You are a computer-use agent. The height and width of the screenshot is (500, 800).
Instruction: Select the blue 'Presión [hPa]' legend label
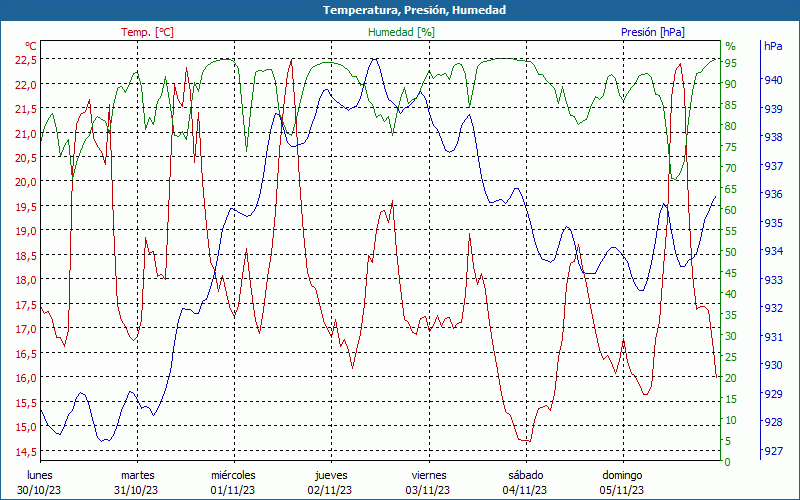653,32
